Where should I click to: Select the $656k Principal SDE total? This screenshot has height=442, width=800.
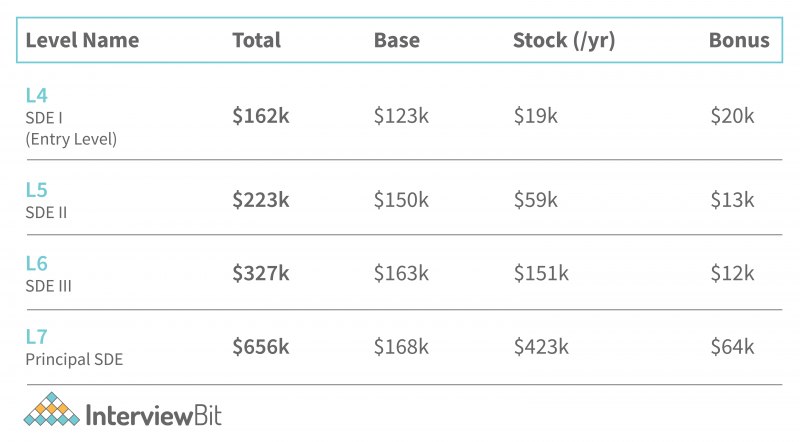tap(261, 347)
